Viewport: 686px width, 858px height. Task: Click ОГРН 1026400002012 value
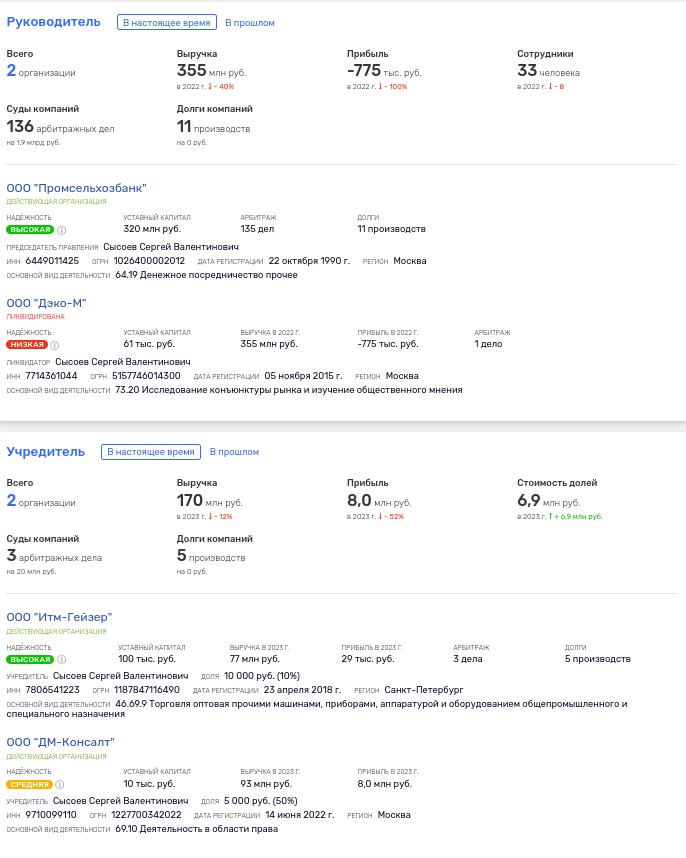click(x=149, y=261)
